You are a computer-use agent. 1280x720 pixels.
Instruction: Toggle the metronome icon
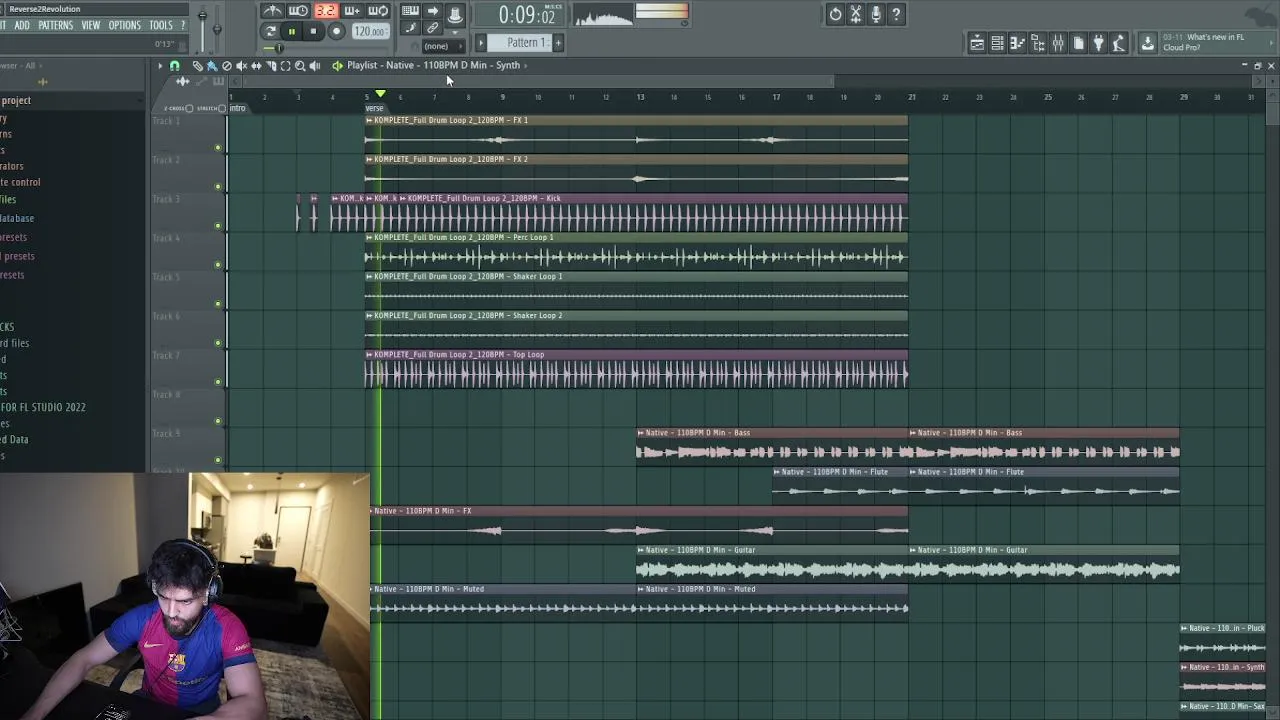pyautogui.click(x=272, y=11)
